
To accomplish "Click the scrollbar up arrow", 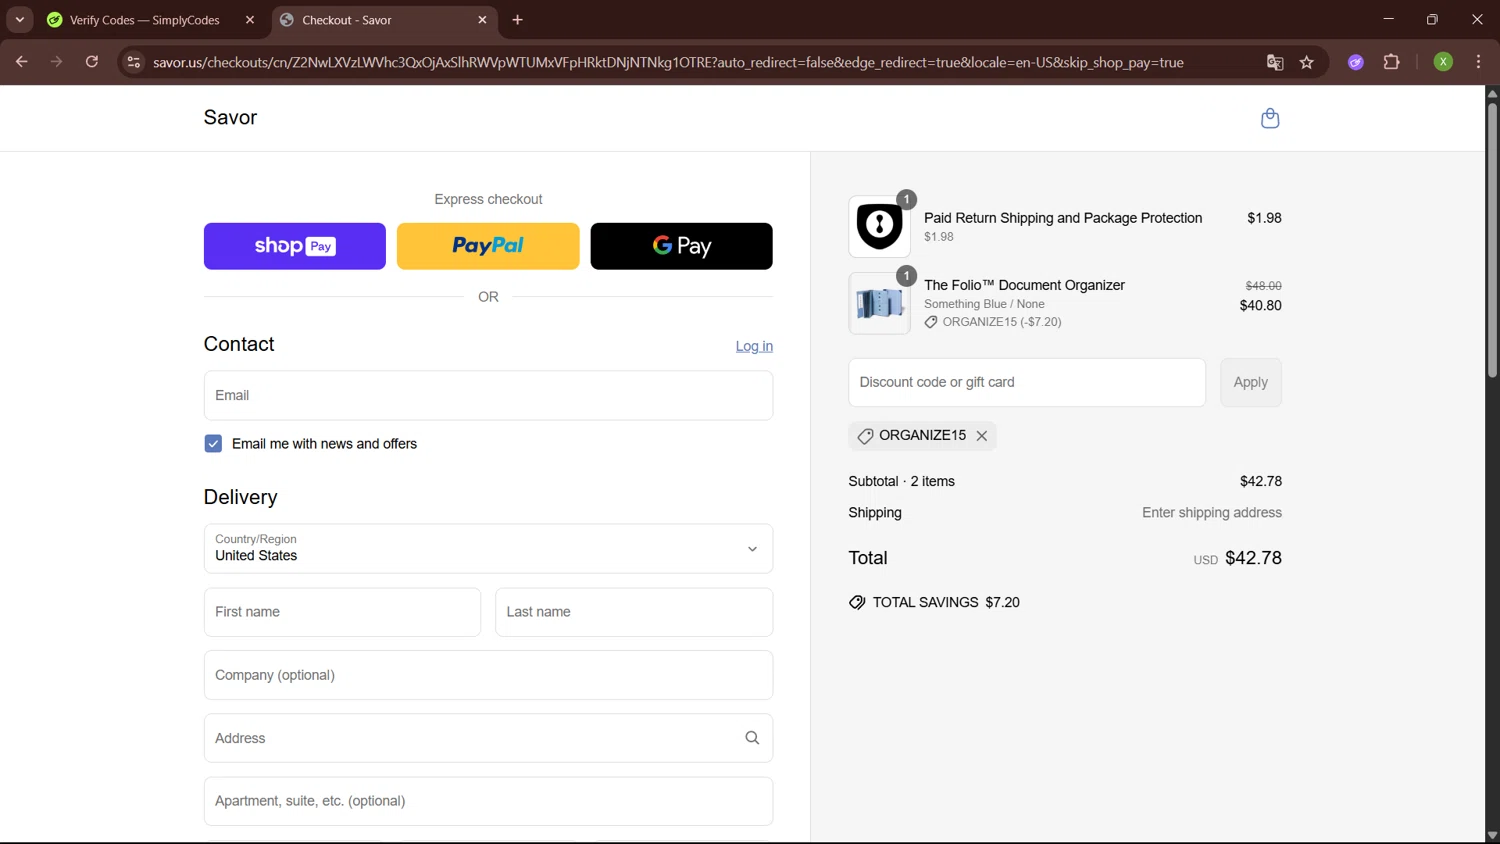I will pyautogui.click(x=1492, y=94).
